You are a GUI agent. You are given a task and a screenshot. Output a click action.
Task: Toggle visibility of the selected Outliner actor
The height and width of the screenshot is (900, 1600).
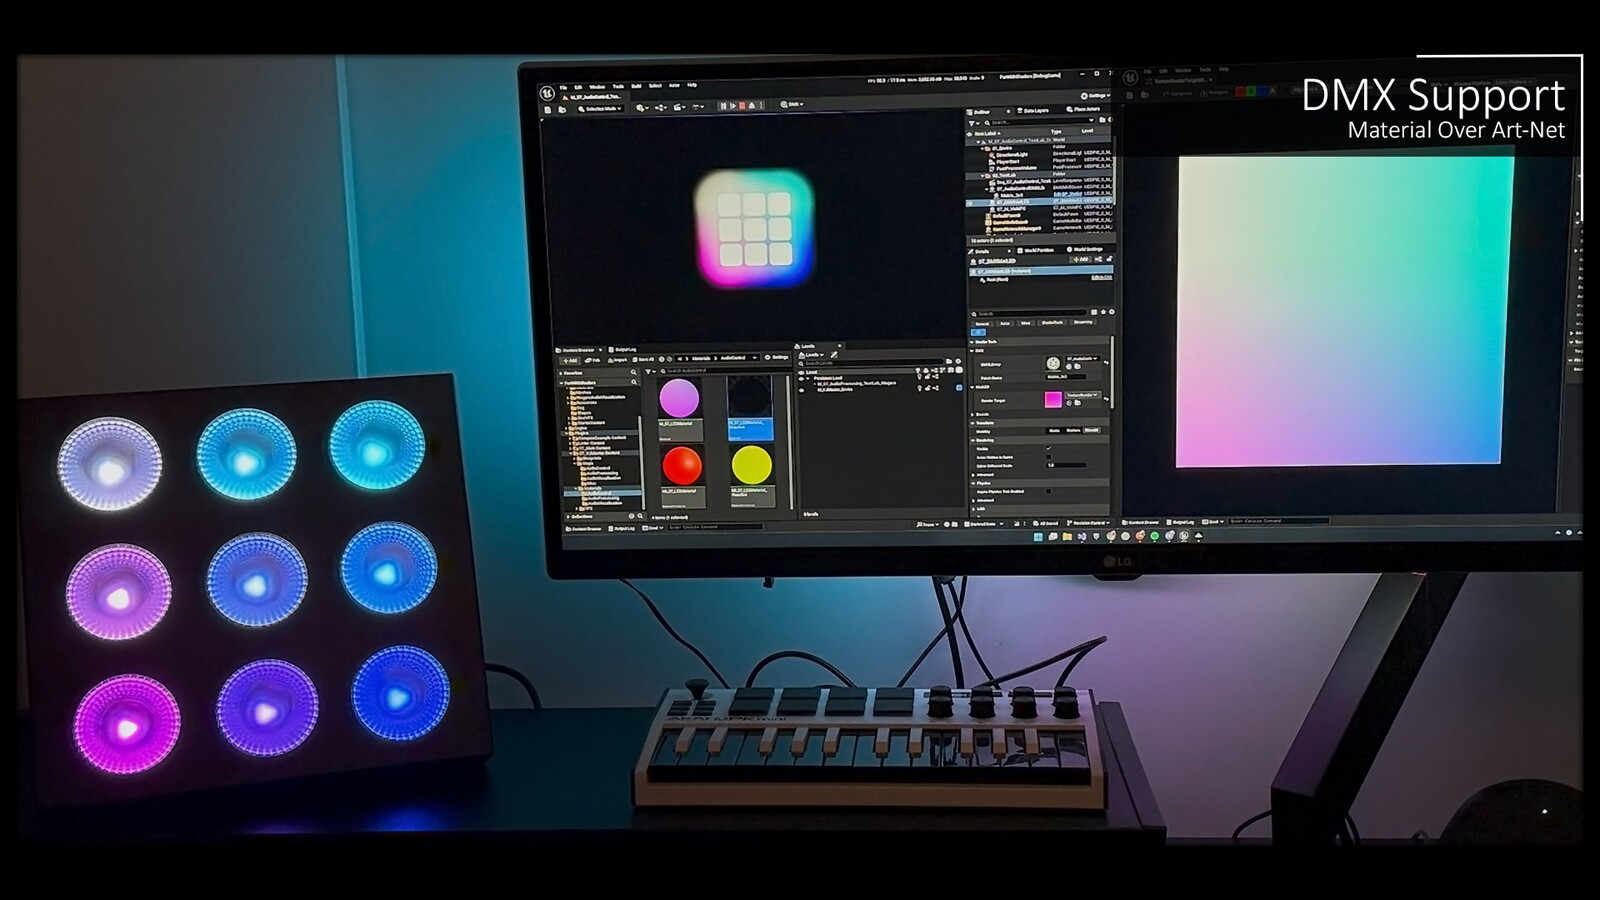click(x=968, y=202)
